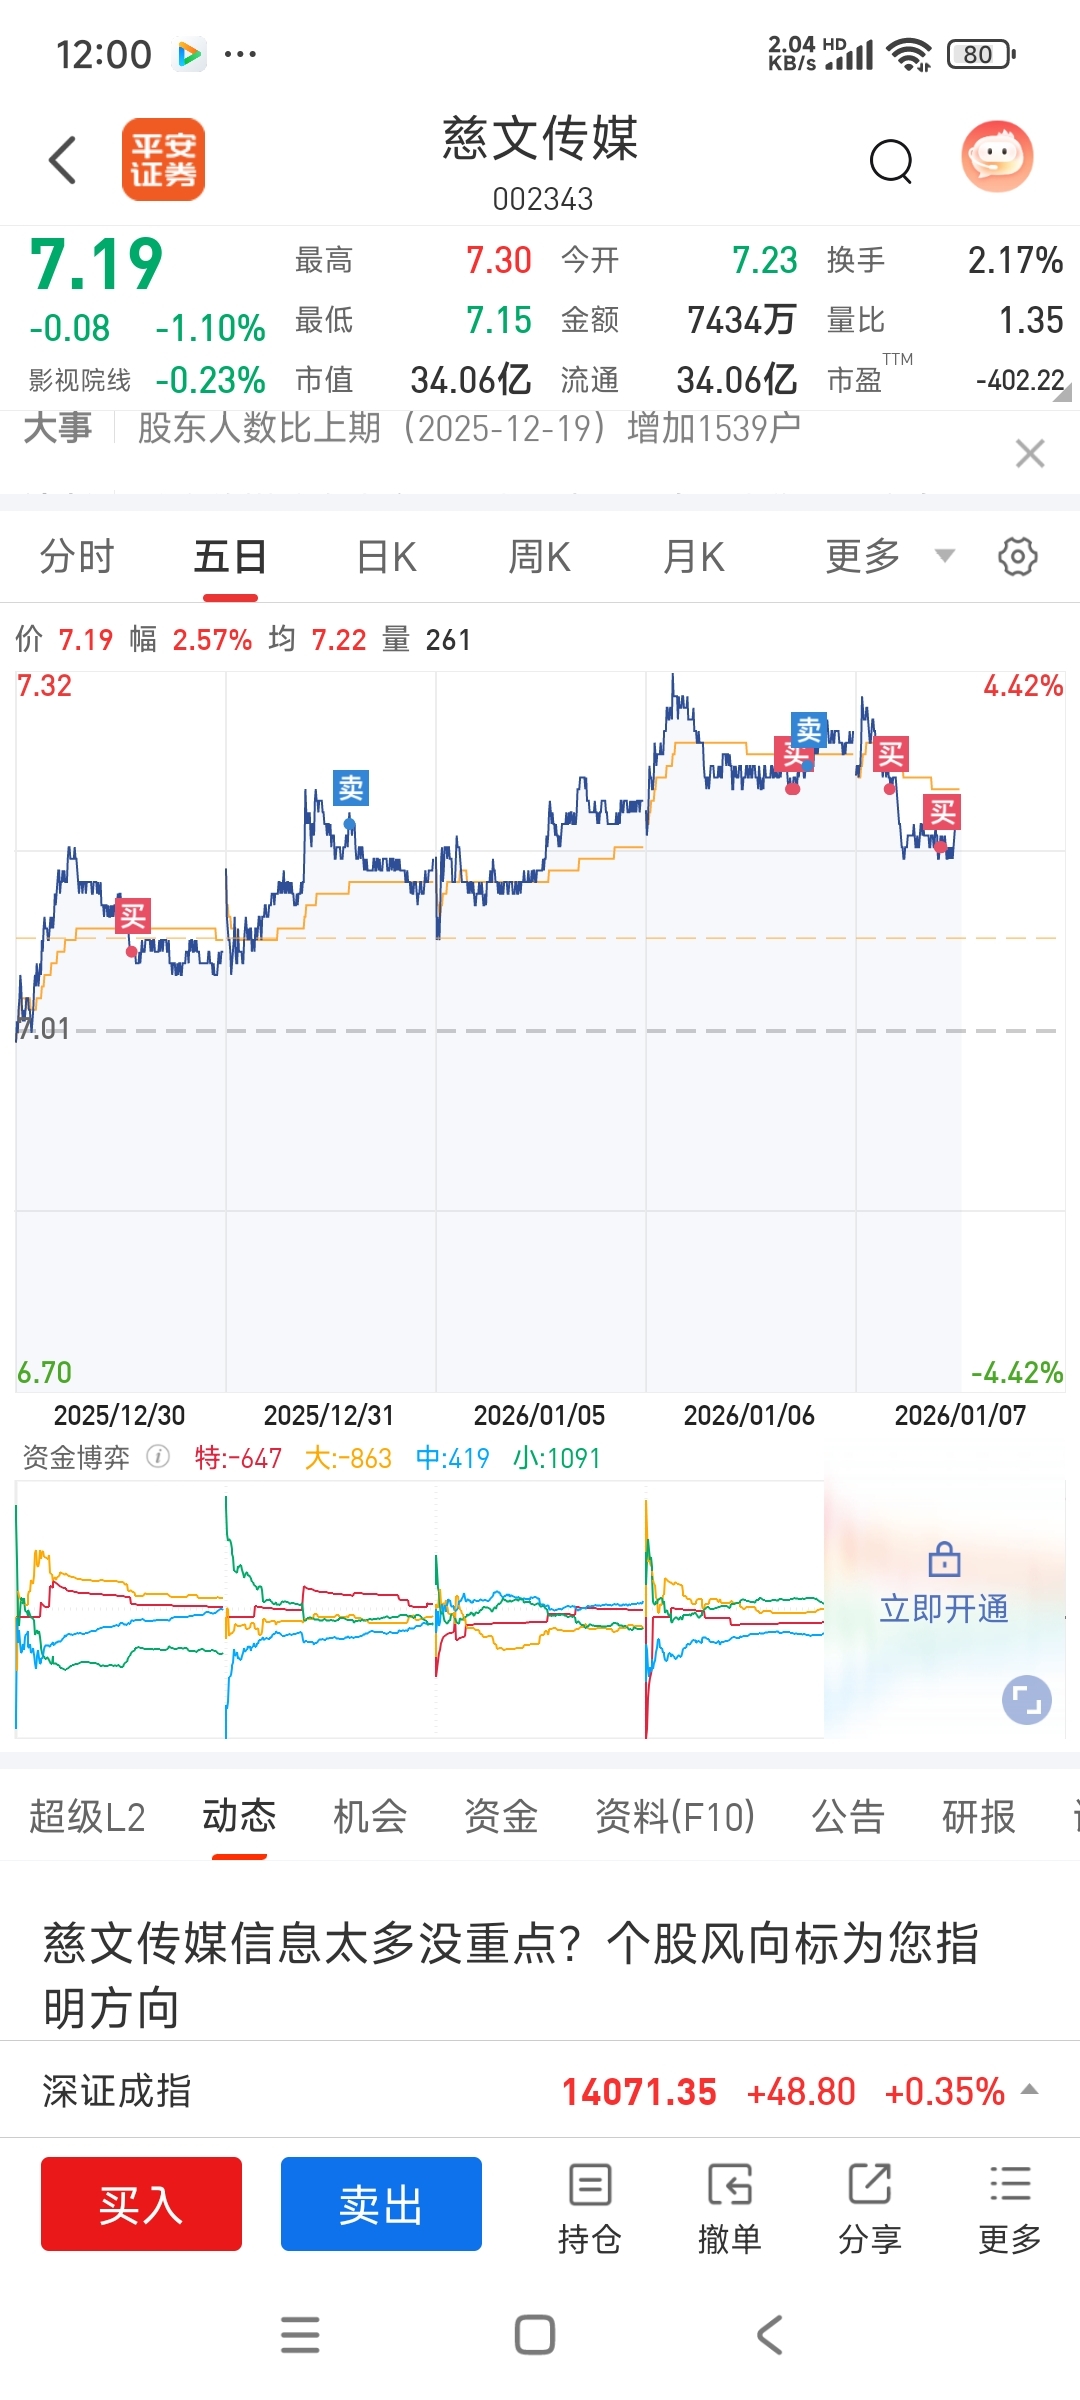Image resolution: width=1080 pixels, height=2400 pixels.
Task: Tap the back arrow at top left
Action: pyautogui.click(x=62, y=160)
